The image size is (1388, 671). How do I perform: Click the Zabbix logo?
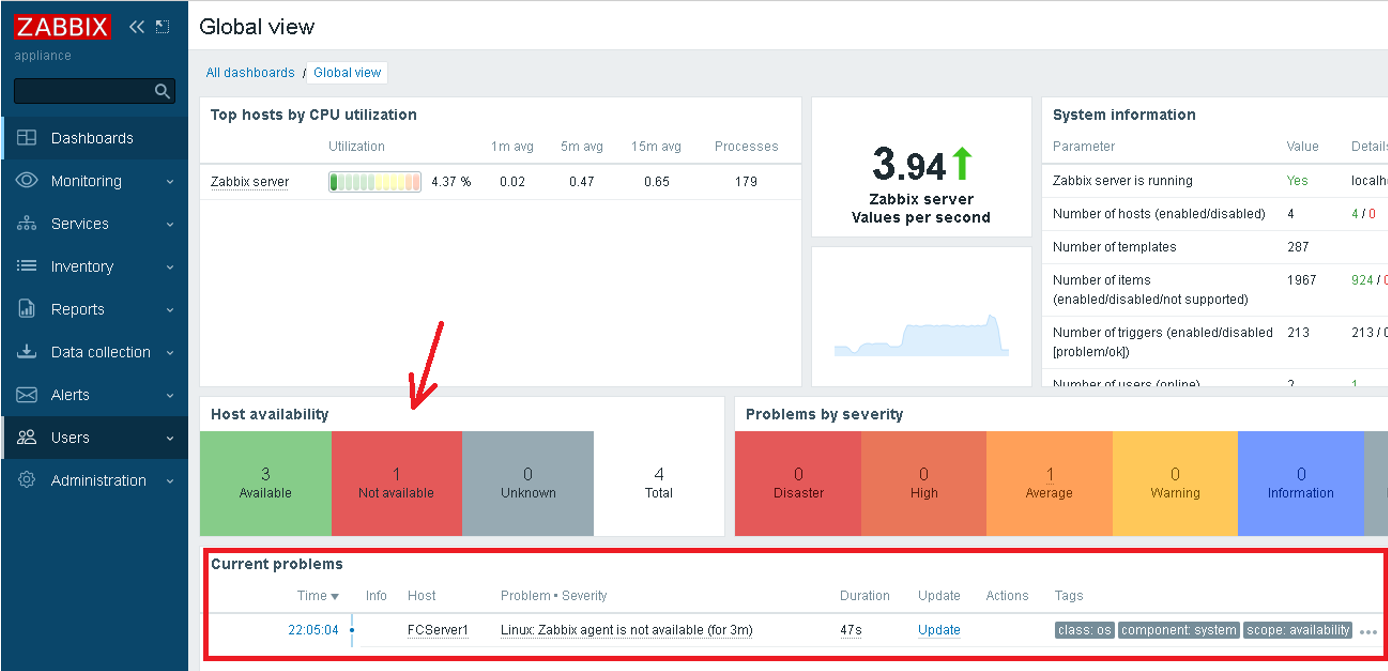pos(62,27)
